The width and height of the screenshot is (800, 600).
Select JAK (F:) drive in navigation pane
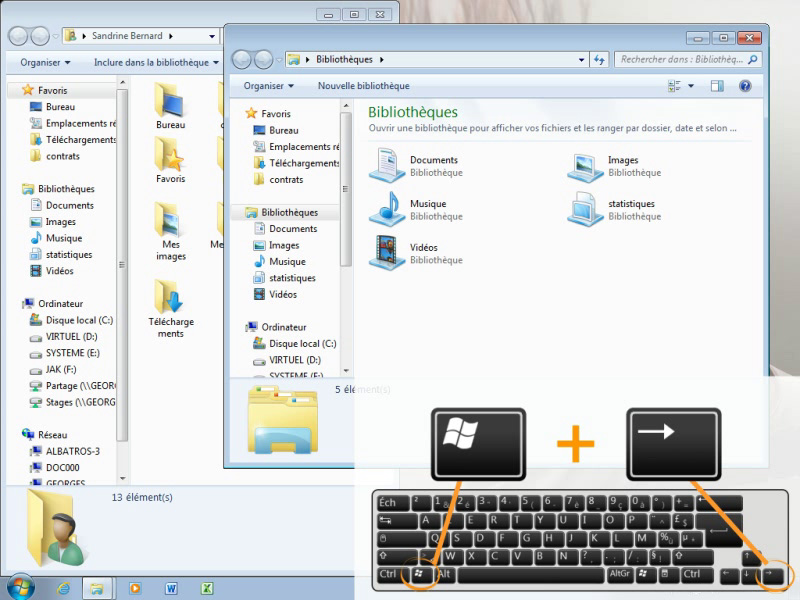[61, 369]
